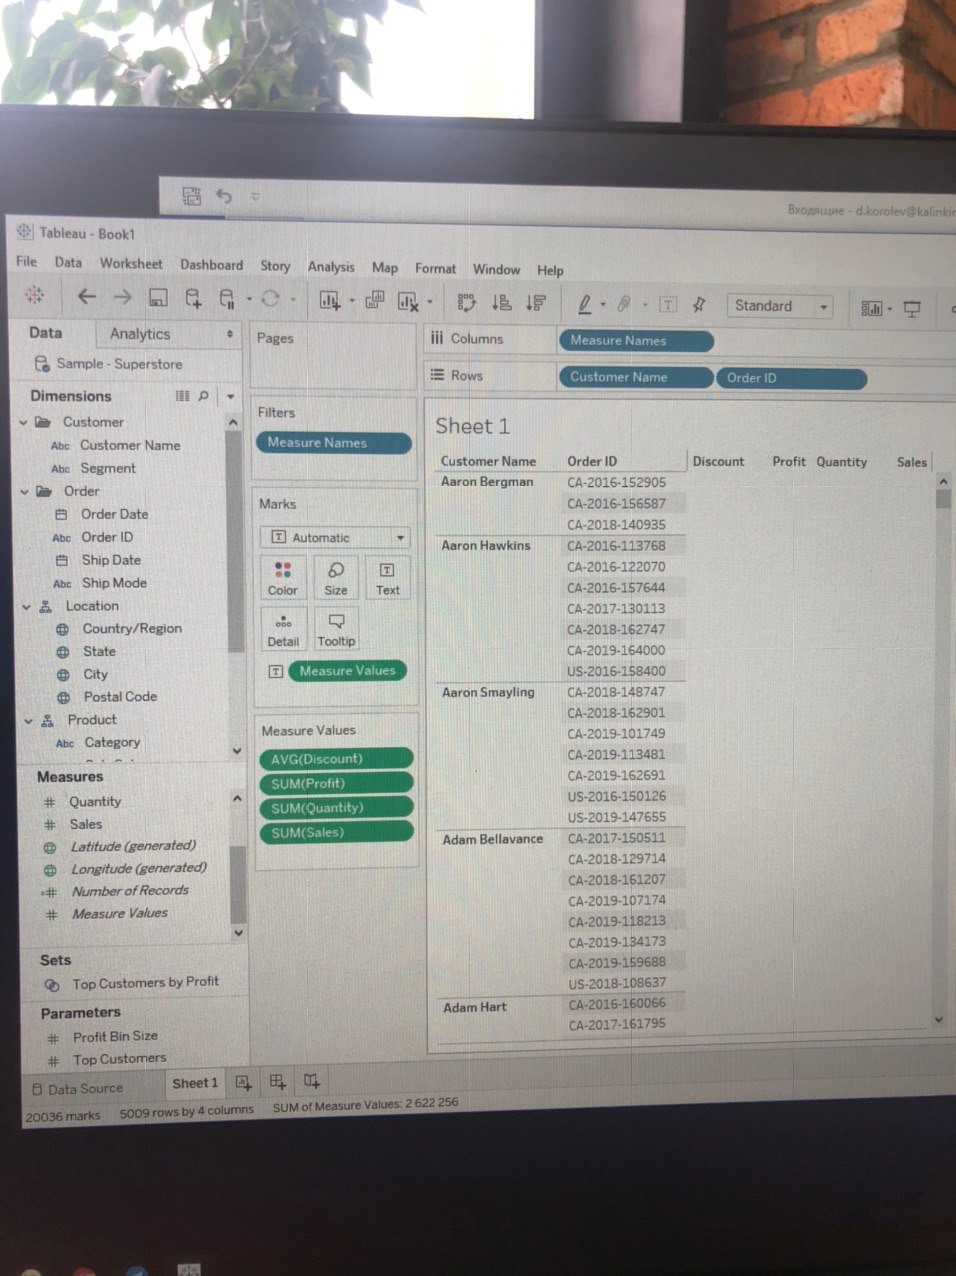The width and height of the screenshot is (956, 1276).
Task: Click the Sheet 1 title text
Action: [x=472, y=426]
